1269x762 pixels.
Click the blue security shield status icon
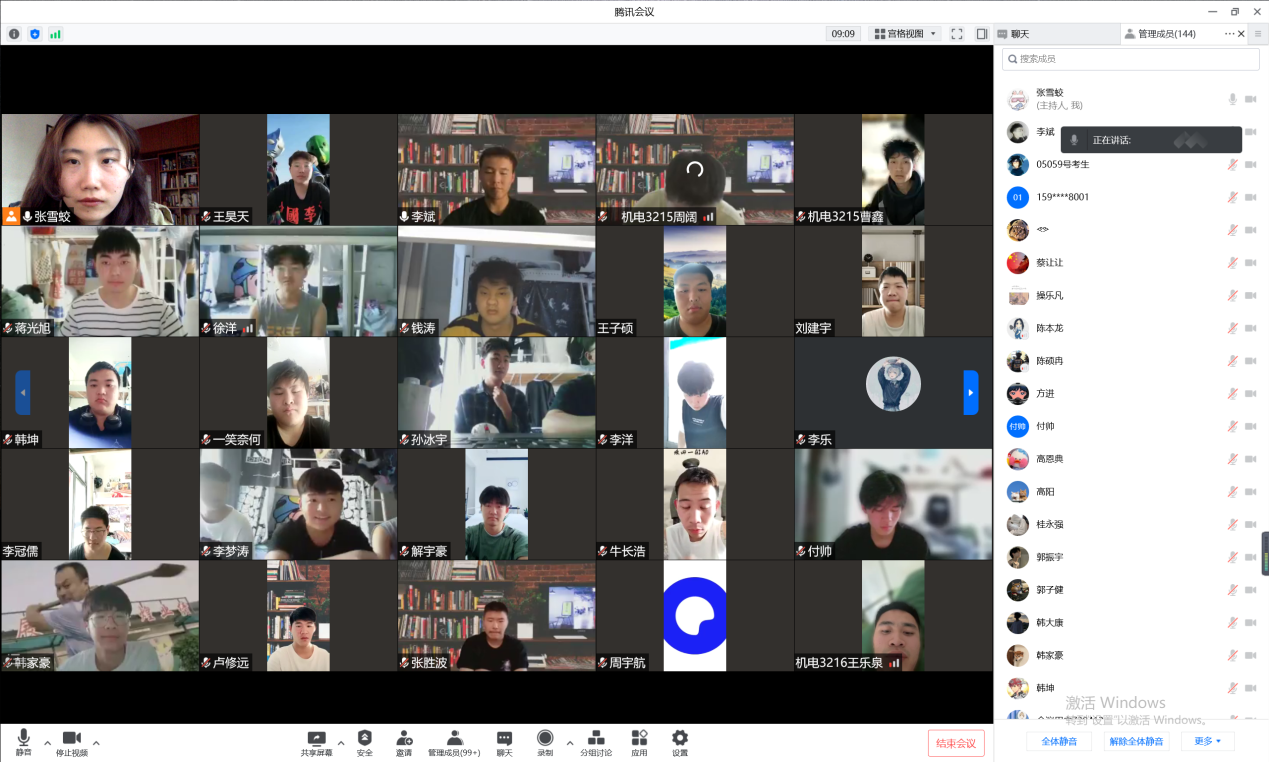(x=35, y=34)
